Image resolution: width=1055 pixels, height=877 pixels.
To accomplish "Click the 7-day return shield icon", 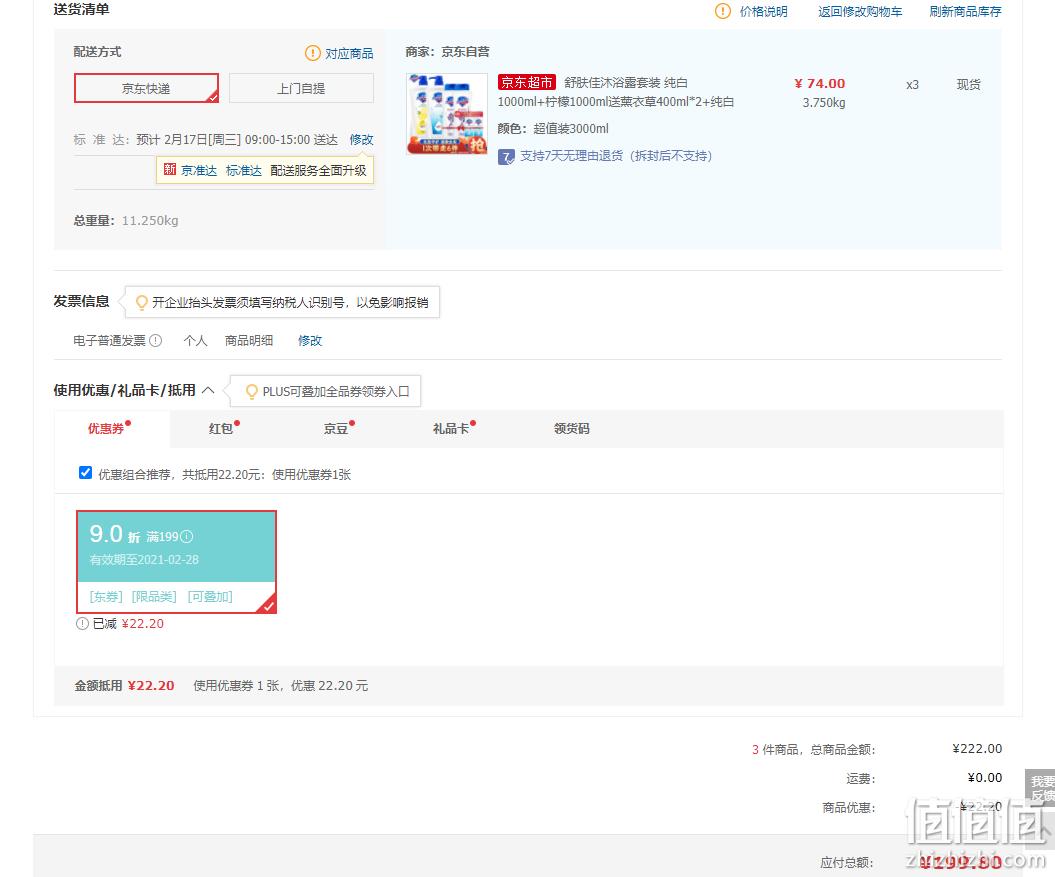I will pos(506,157).
